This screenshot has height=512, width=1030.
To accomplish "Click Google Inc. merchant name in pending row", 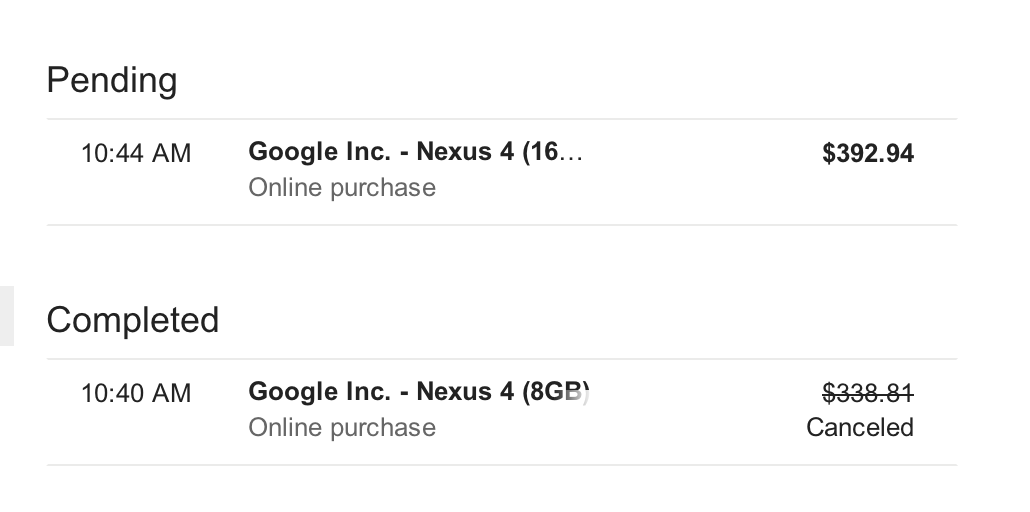I will pos(320,152).
